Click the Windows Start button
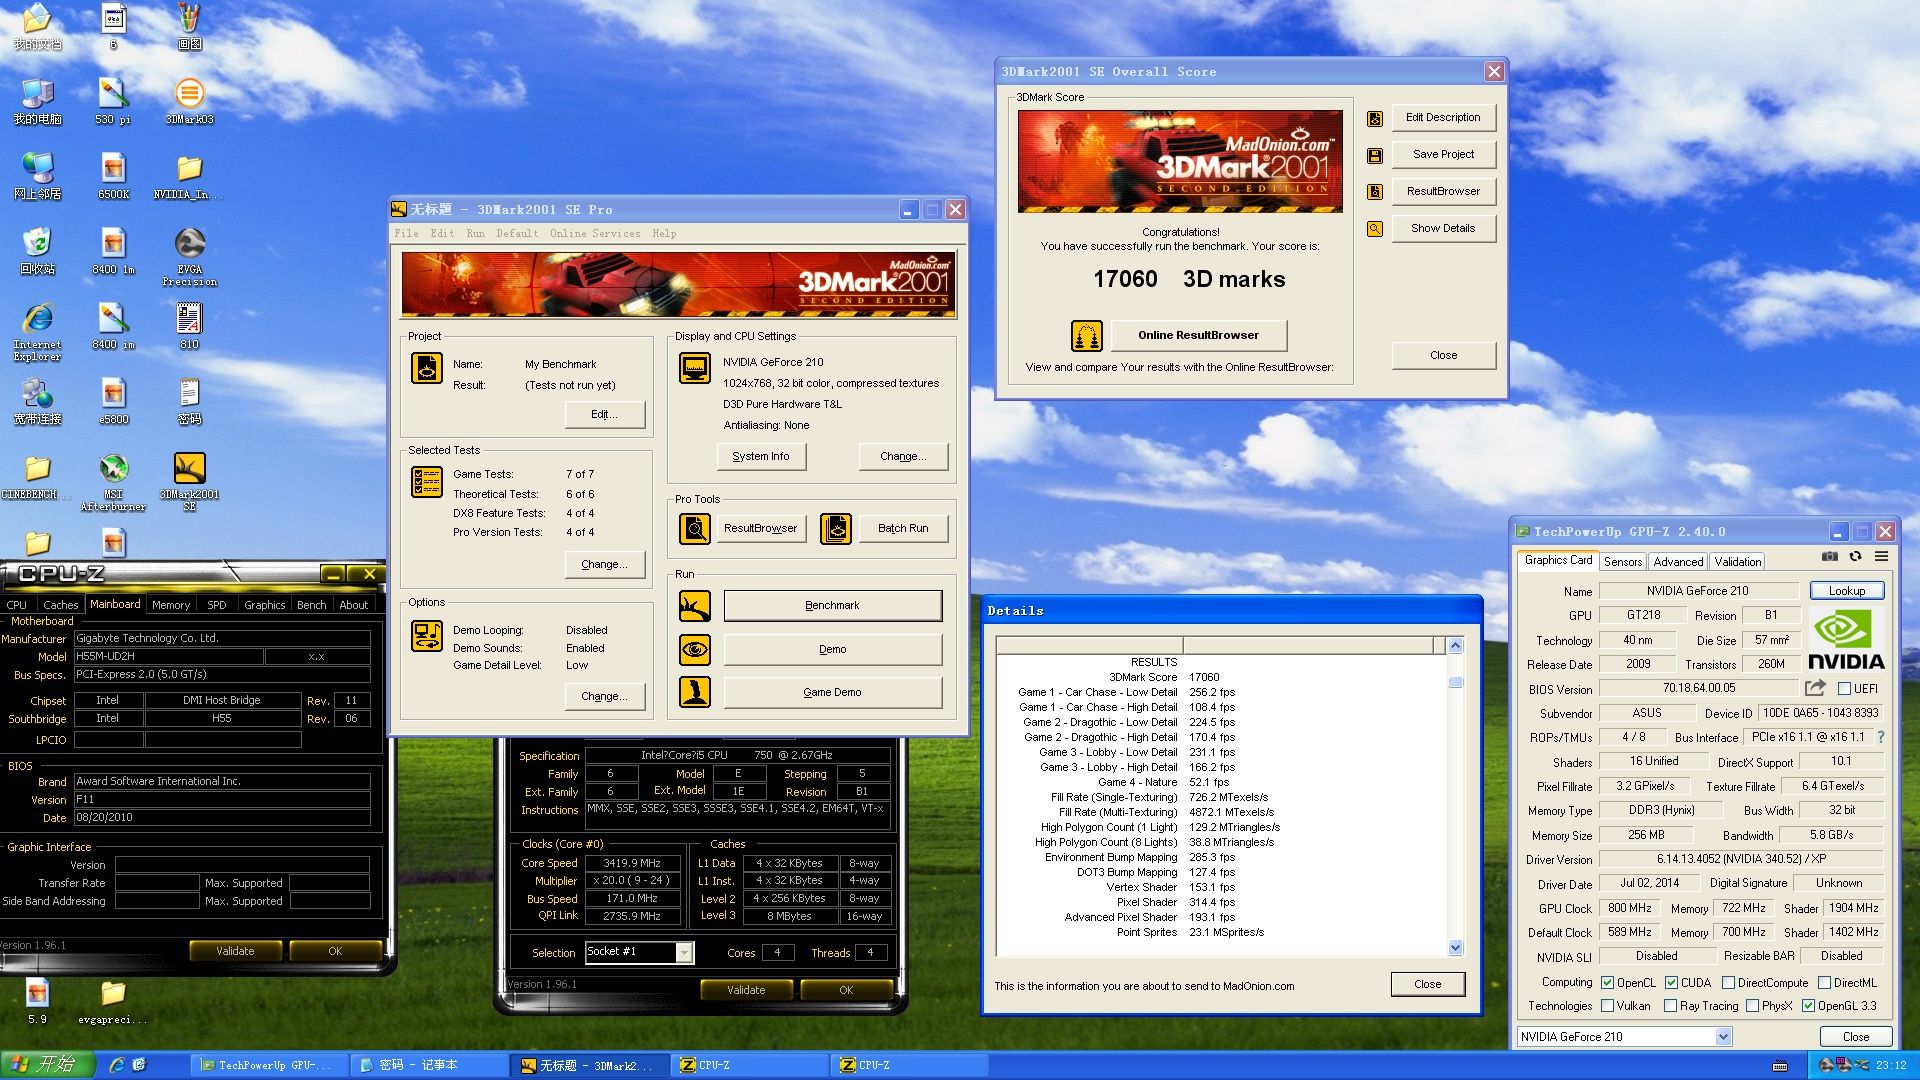This screenshot has height=1080, width=1920. [47, 1065]
